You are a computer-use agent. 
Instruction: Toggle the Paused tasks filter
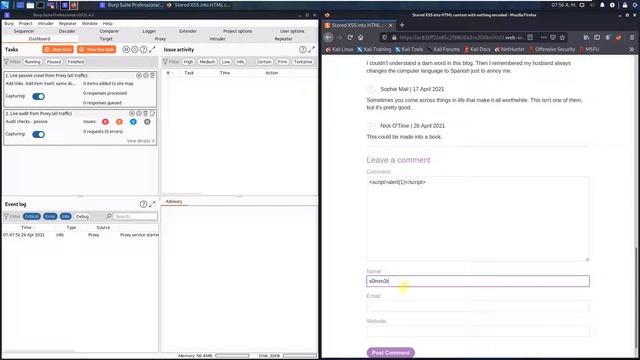pyautogui.click(x=54, y=62)
